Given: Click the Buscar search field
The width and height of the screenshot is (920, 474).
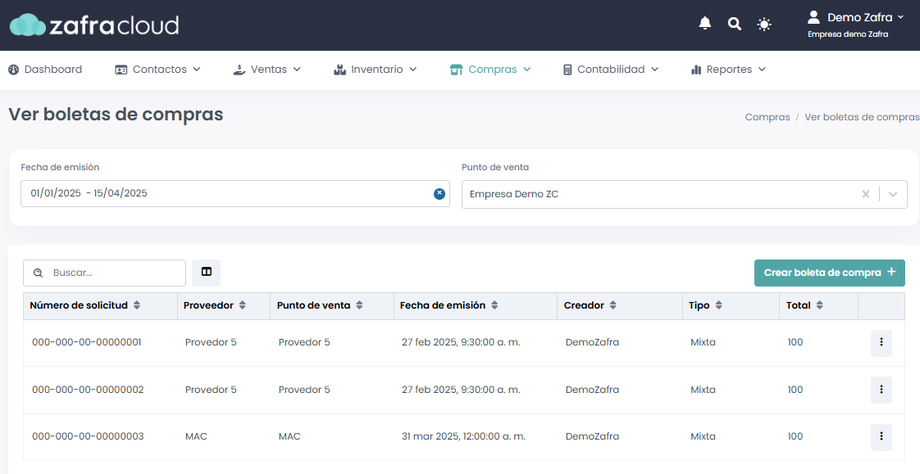Looking at the screenshot, I should (x=104, y=273).
